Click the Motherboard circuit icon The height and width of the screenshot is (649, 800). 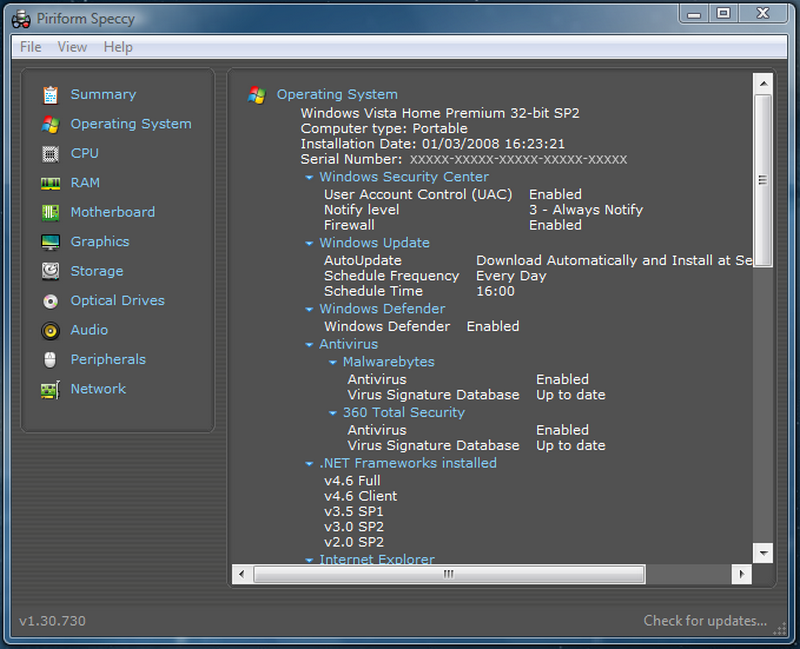[x=51, y=212]
